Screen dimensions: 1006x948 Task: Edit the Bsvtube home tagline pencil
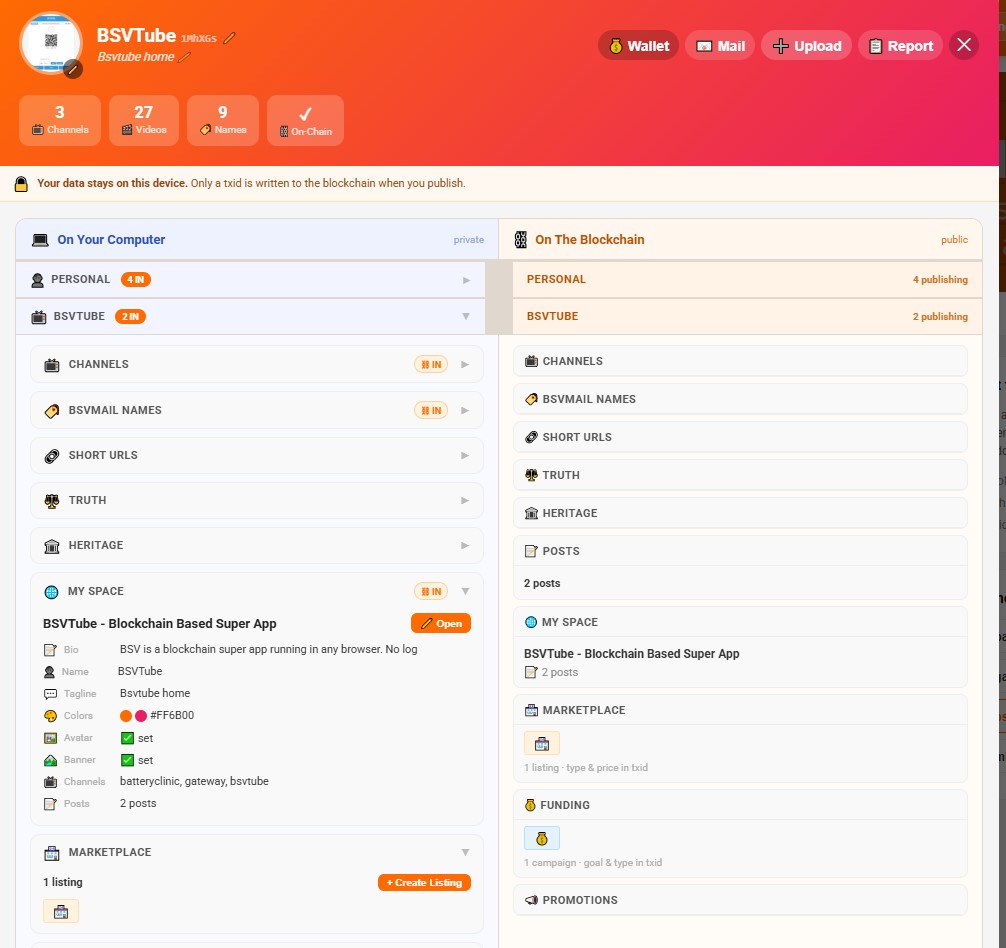184,57
